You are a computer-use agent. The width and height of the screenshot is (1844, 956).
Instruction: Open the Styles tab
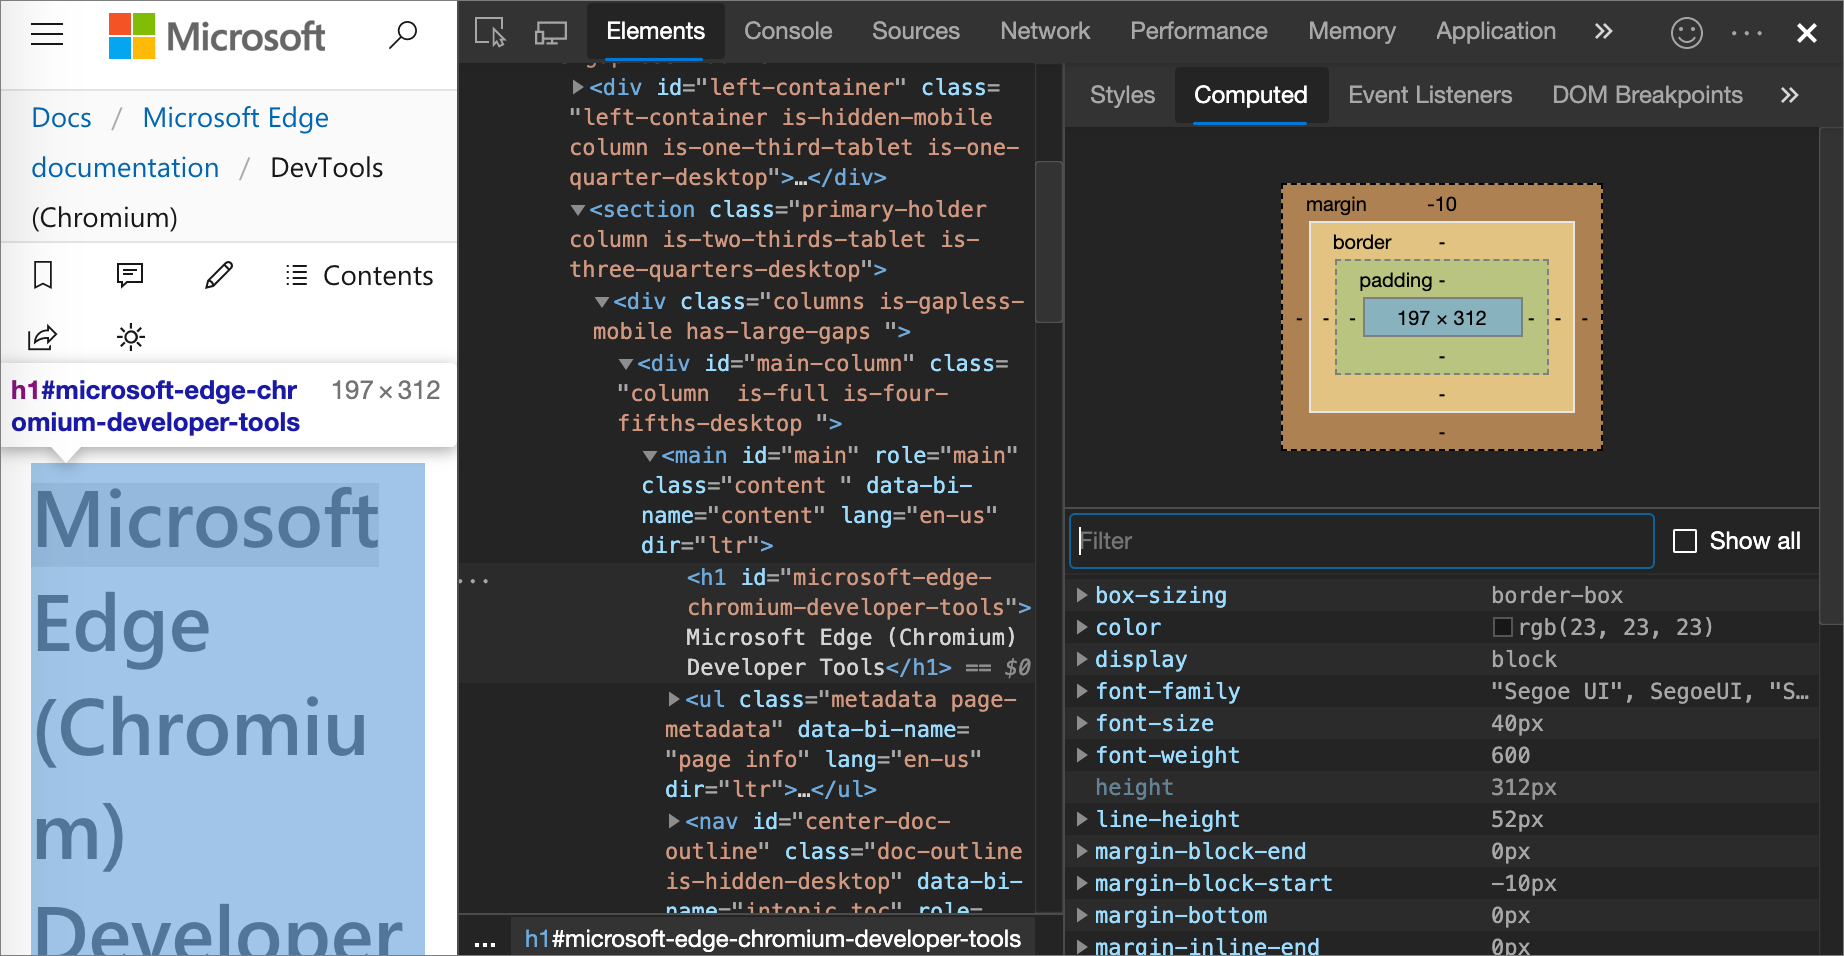(1122, 95)
